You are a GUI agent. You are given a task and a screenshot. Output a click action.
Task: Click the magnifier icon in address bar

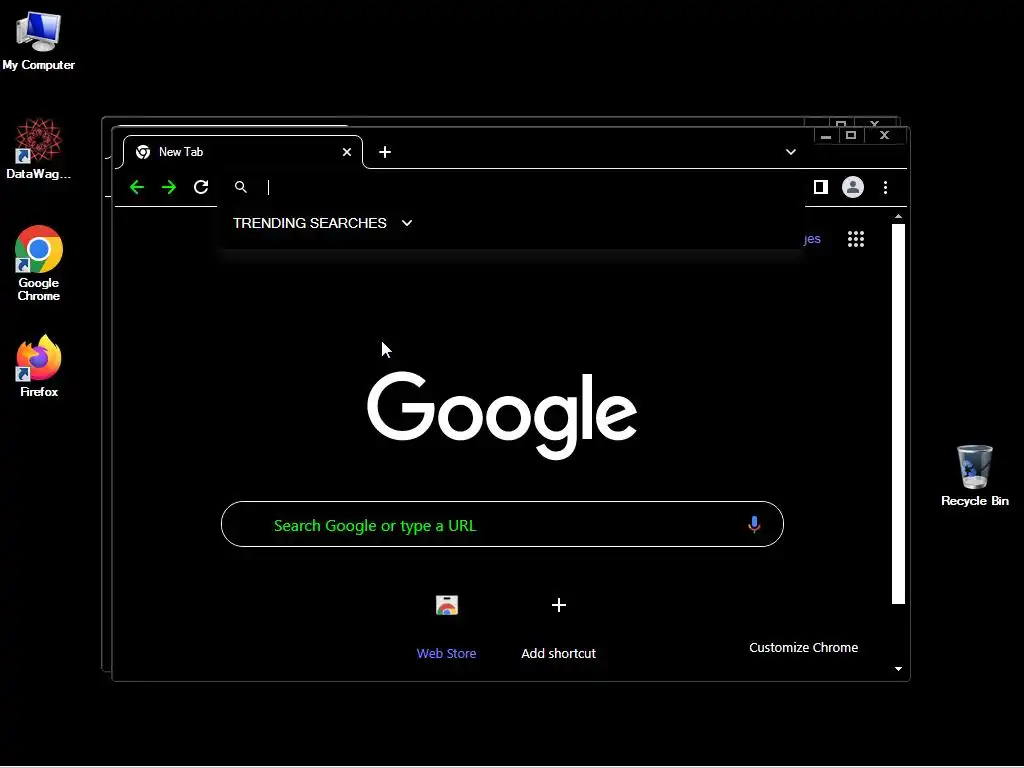pos(241,187)
